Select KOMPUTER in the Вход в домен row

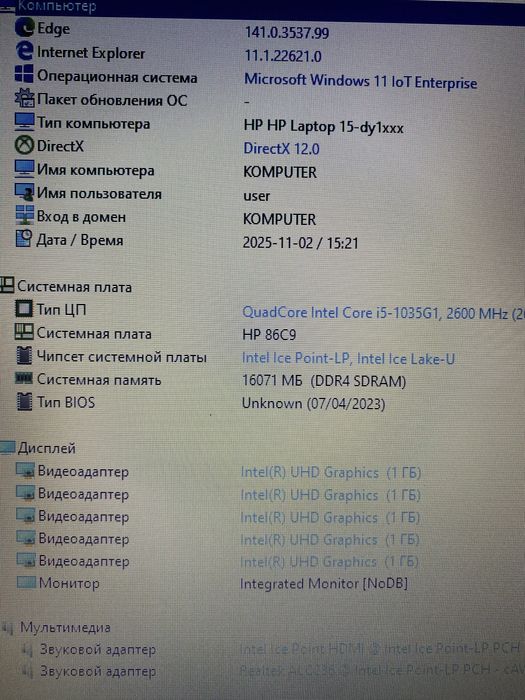279,219
